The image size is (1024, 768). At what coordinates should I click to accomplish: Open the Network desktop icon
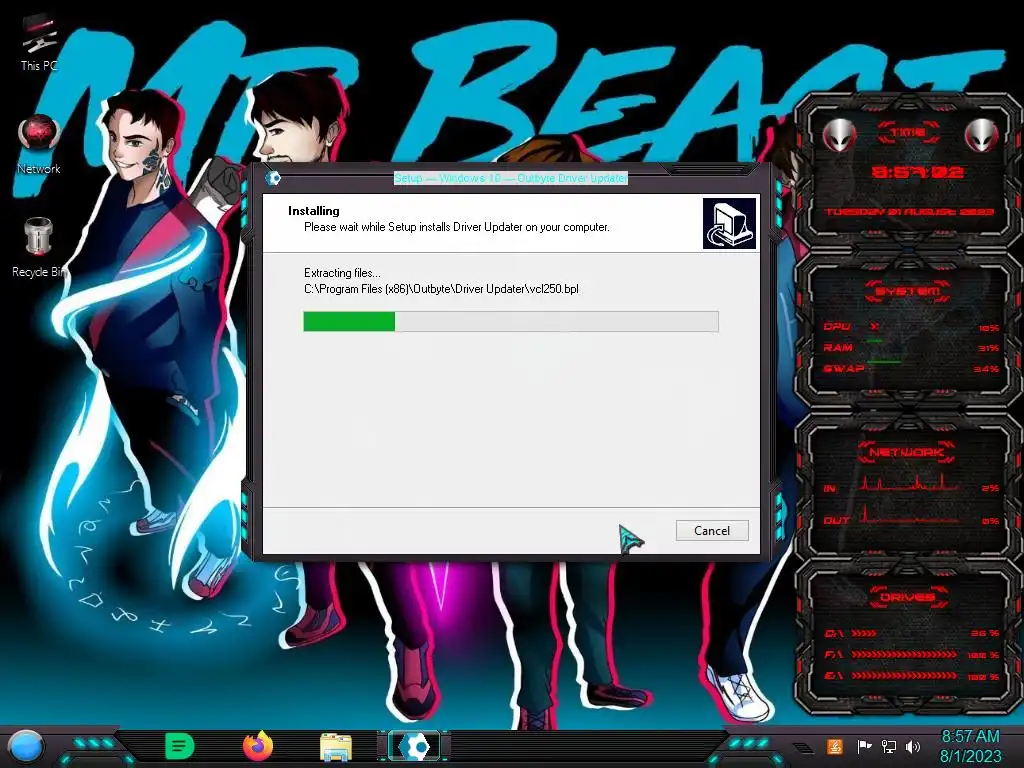coord(39,145)
